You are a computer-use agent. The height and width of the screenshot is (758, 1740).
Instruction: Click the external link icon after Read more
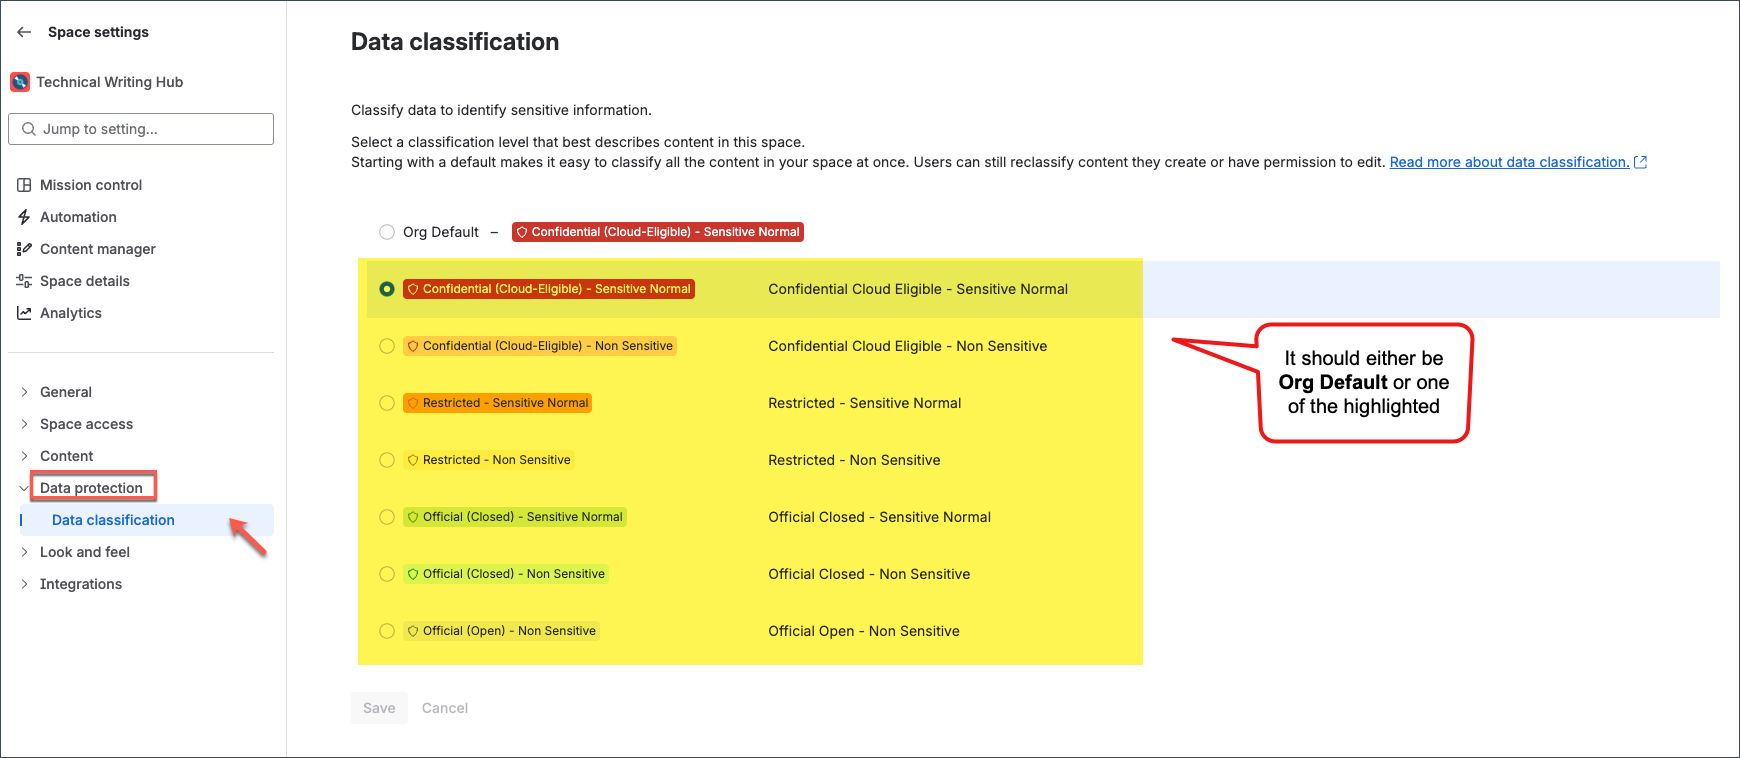(1640, 162)
